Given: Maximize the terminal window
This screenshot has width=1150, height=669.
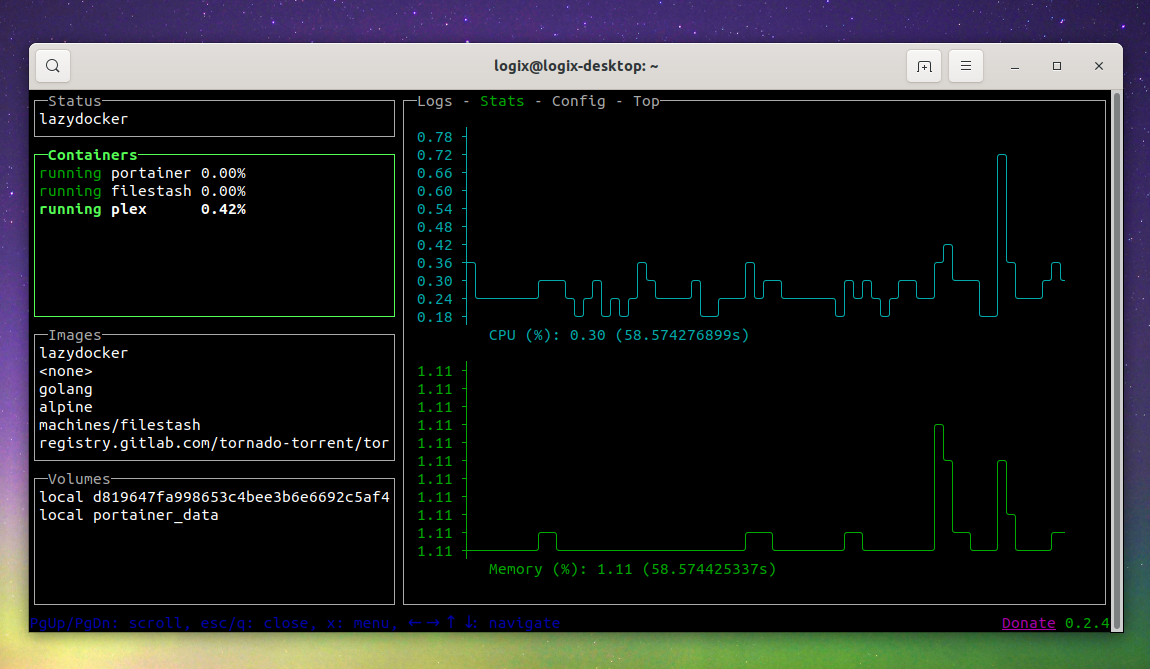Looking at the screenshot, I should tap(1057, 66).
